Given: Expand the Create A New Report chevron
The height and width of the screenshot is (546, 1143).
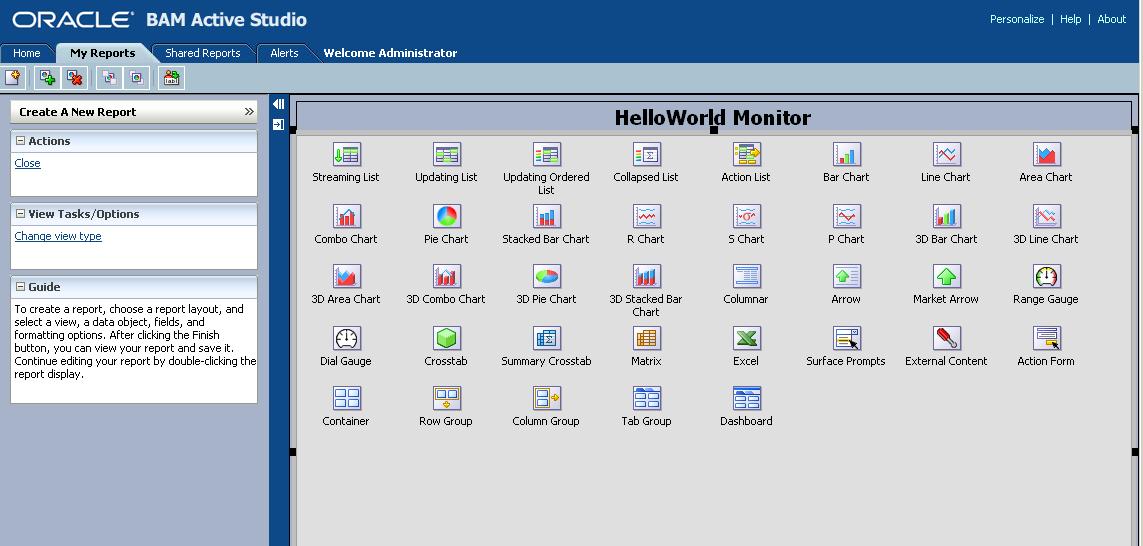Looking at the screenshot, I should 249,112.
